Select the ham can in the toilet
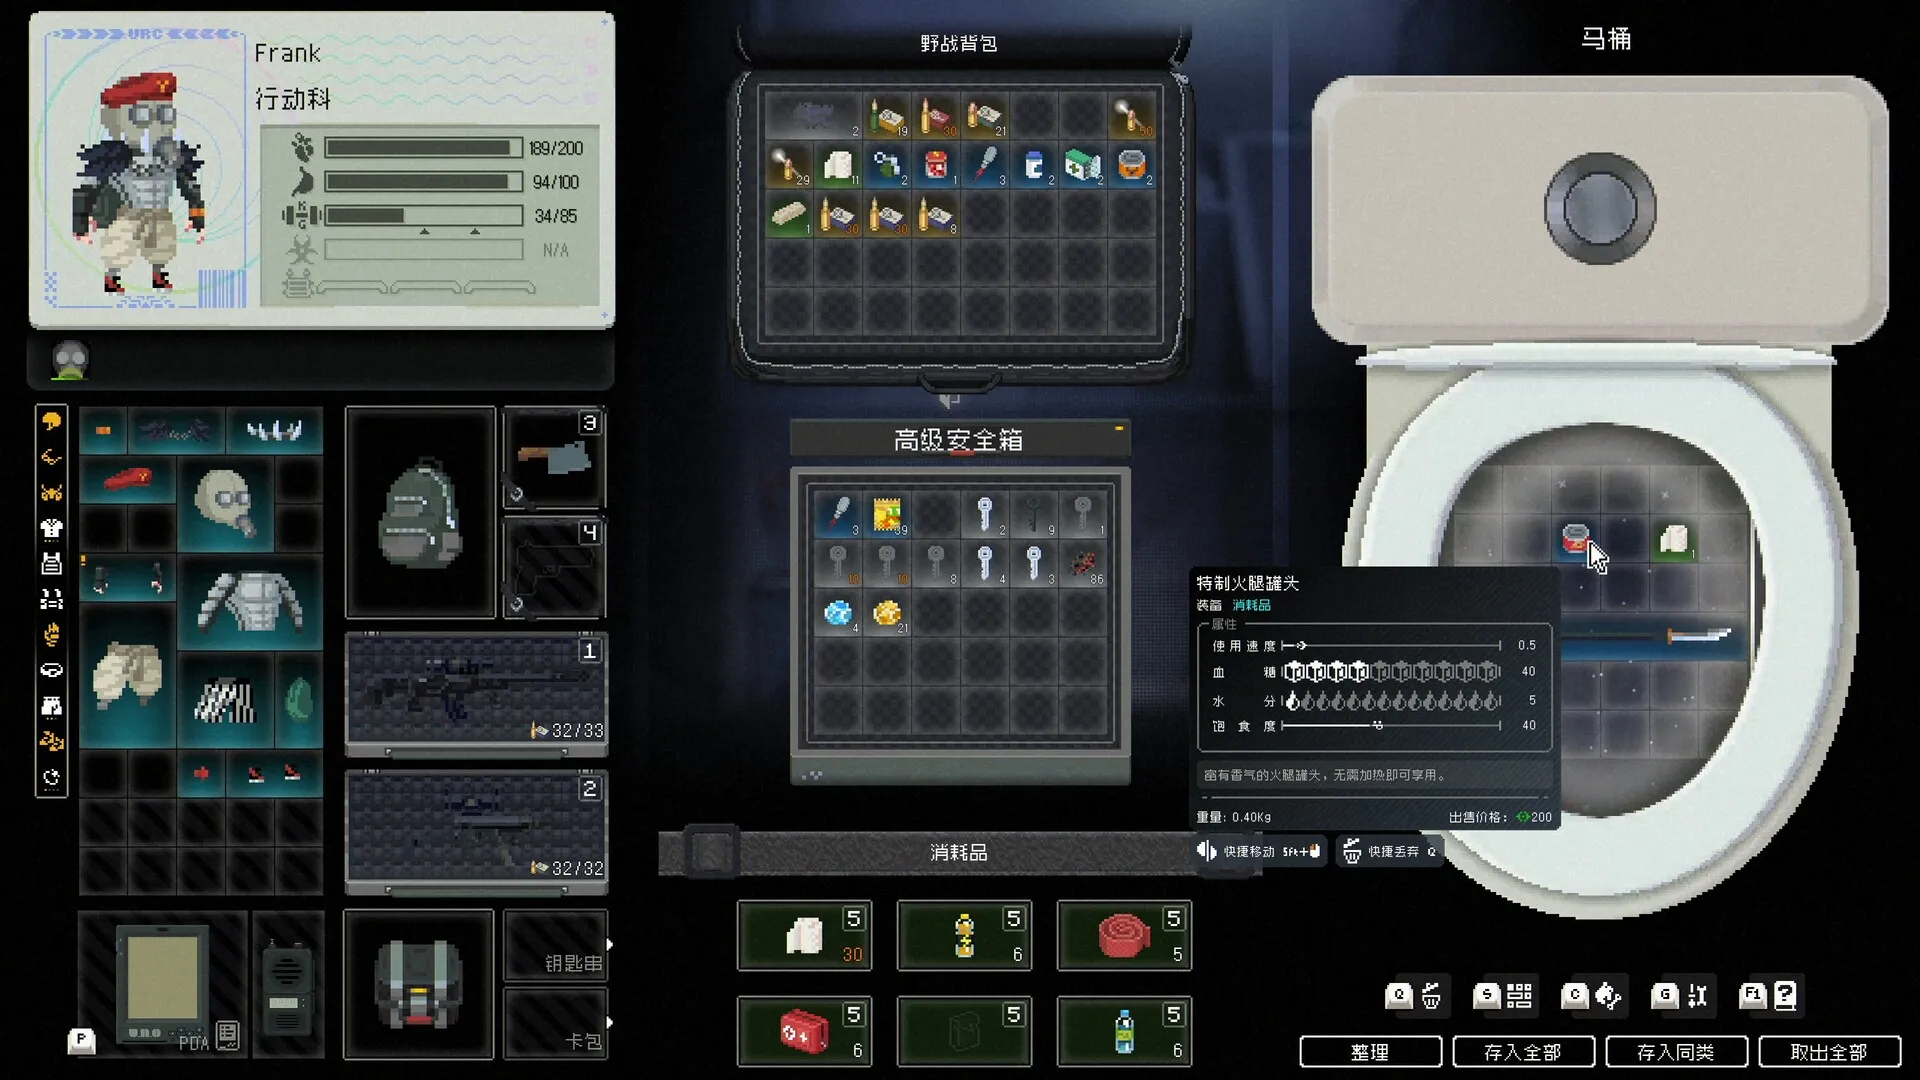Image resolution: width=1920 pixels, height=1080 pixels. (1576, 539)
